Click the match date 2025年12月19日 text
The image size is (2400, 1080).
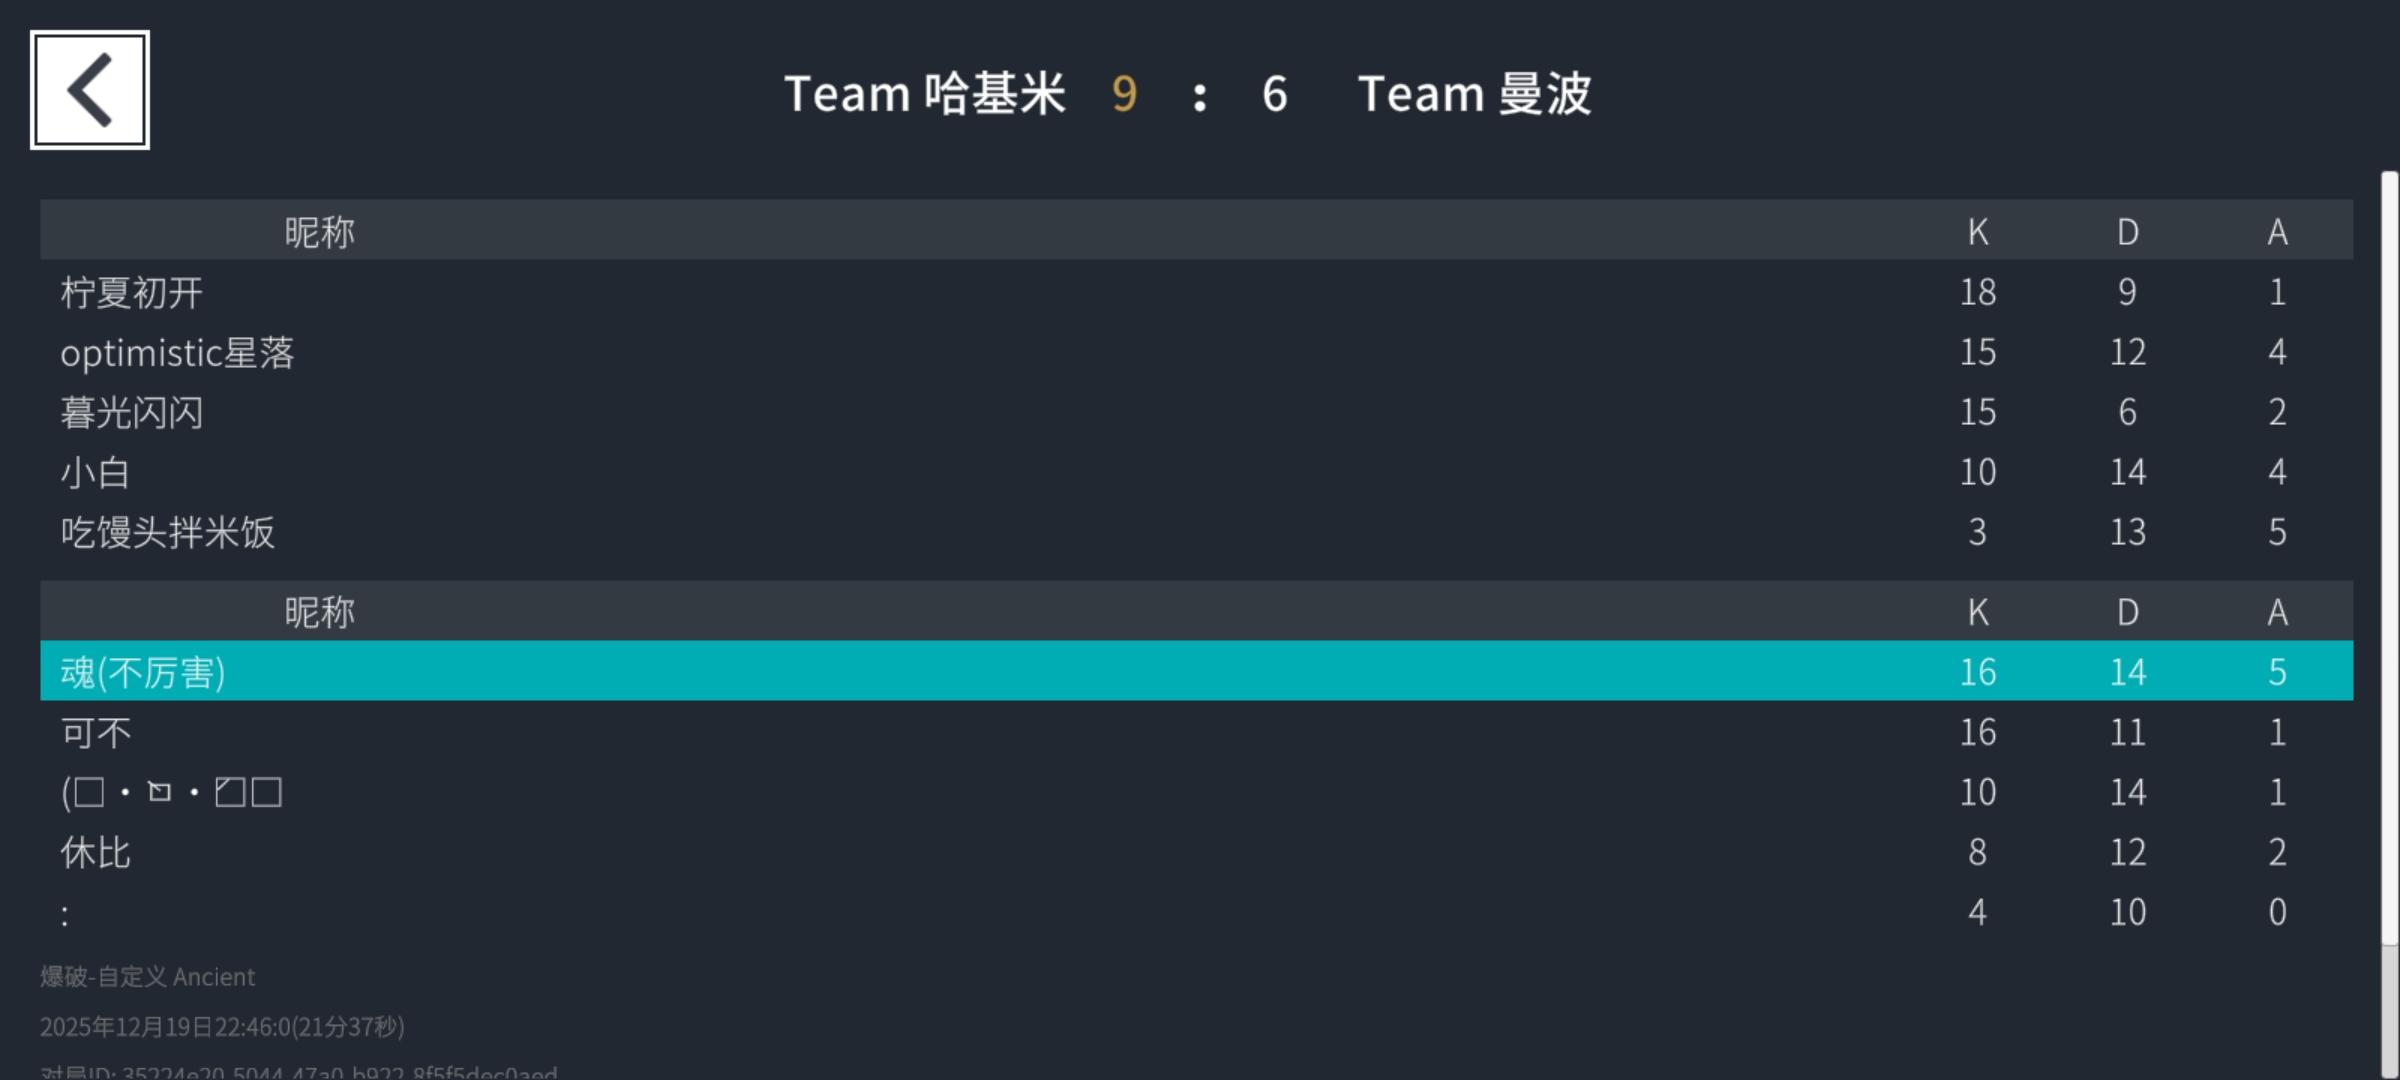(x=222, y=1026)
